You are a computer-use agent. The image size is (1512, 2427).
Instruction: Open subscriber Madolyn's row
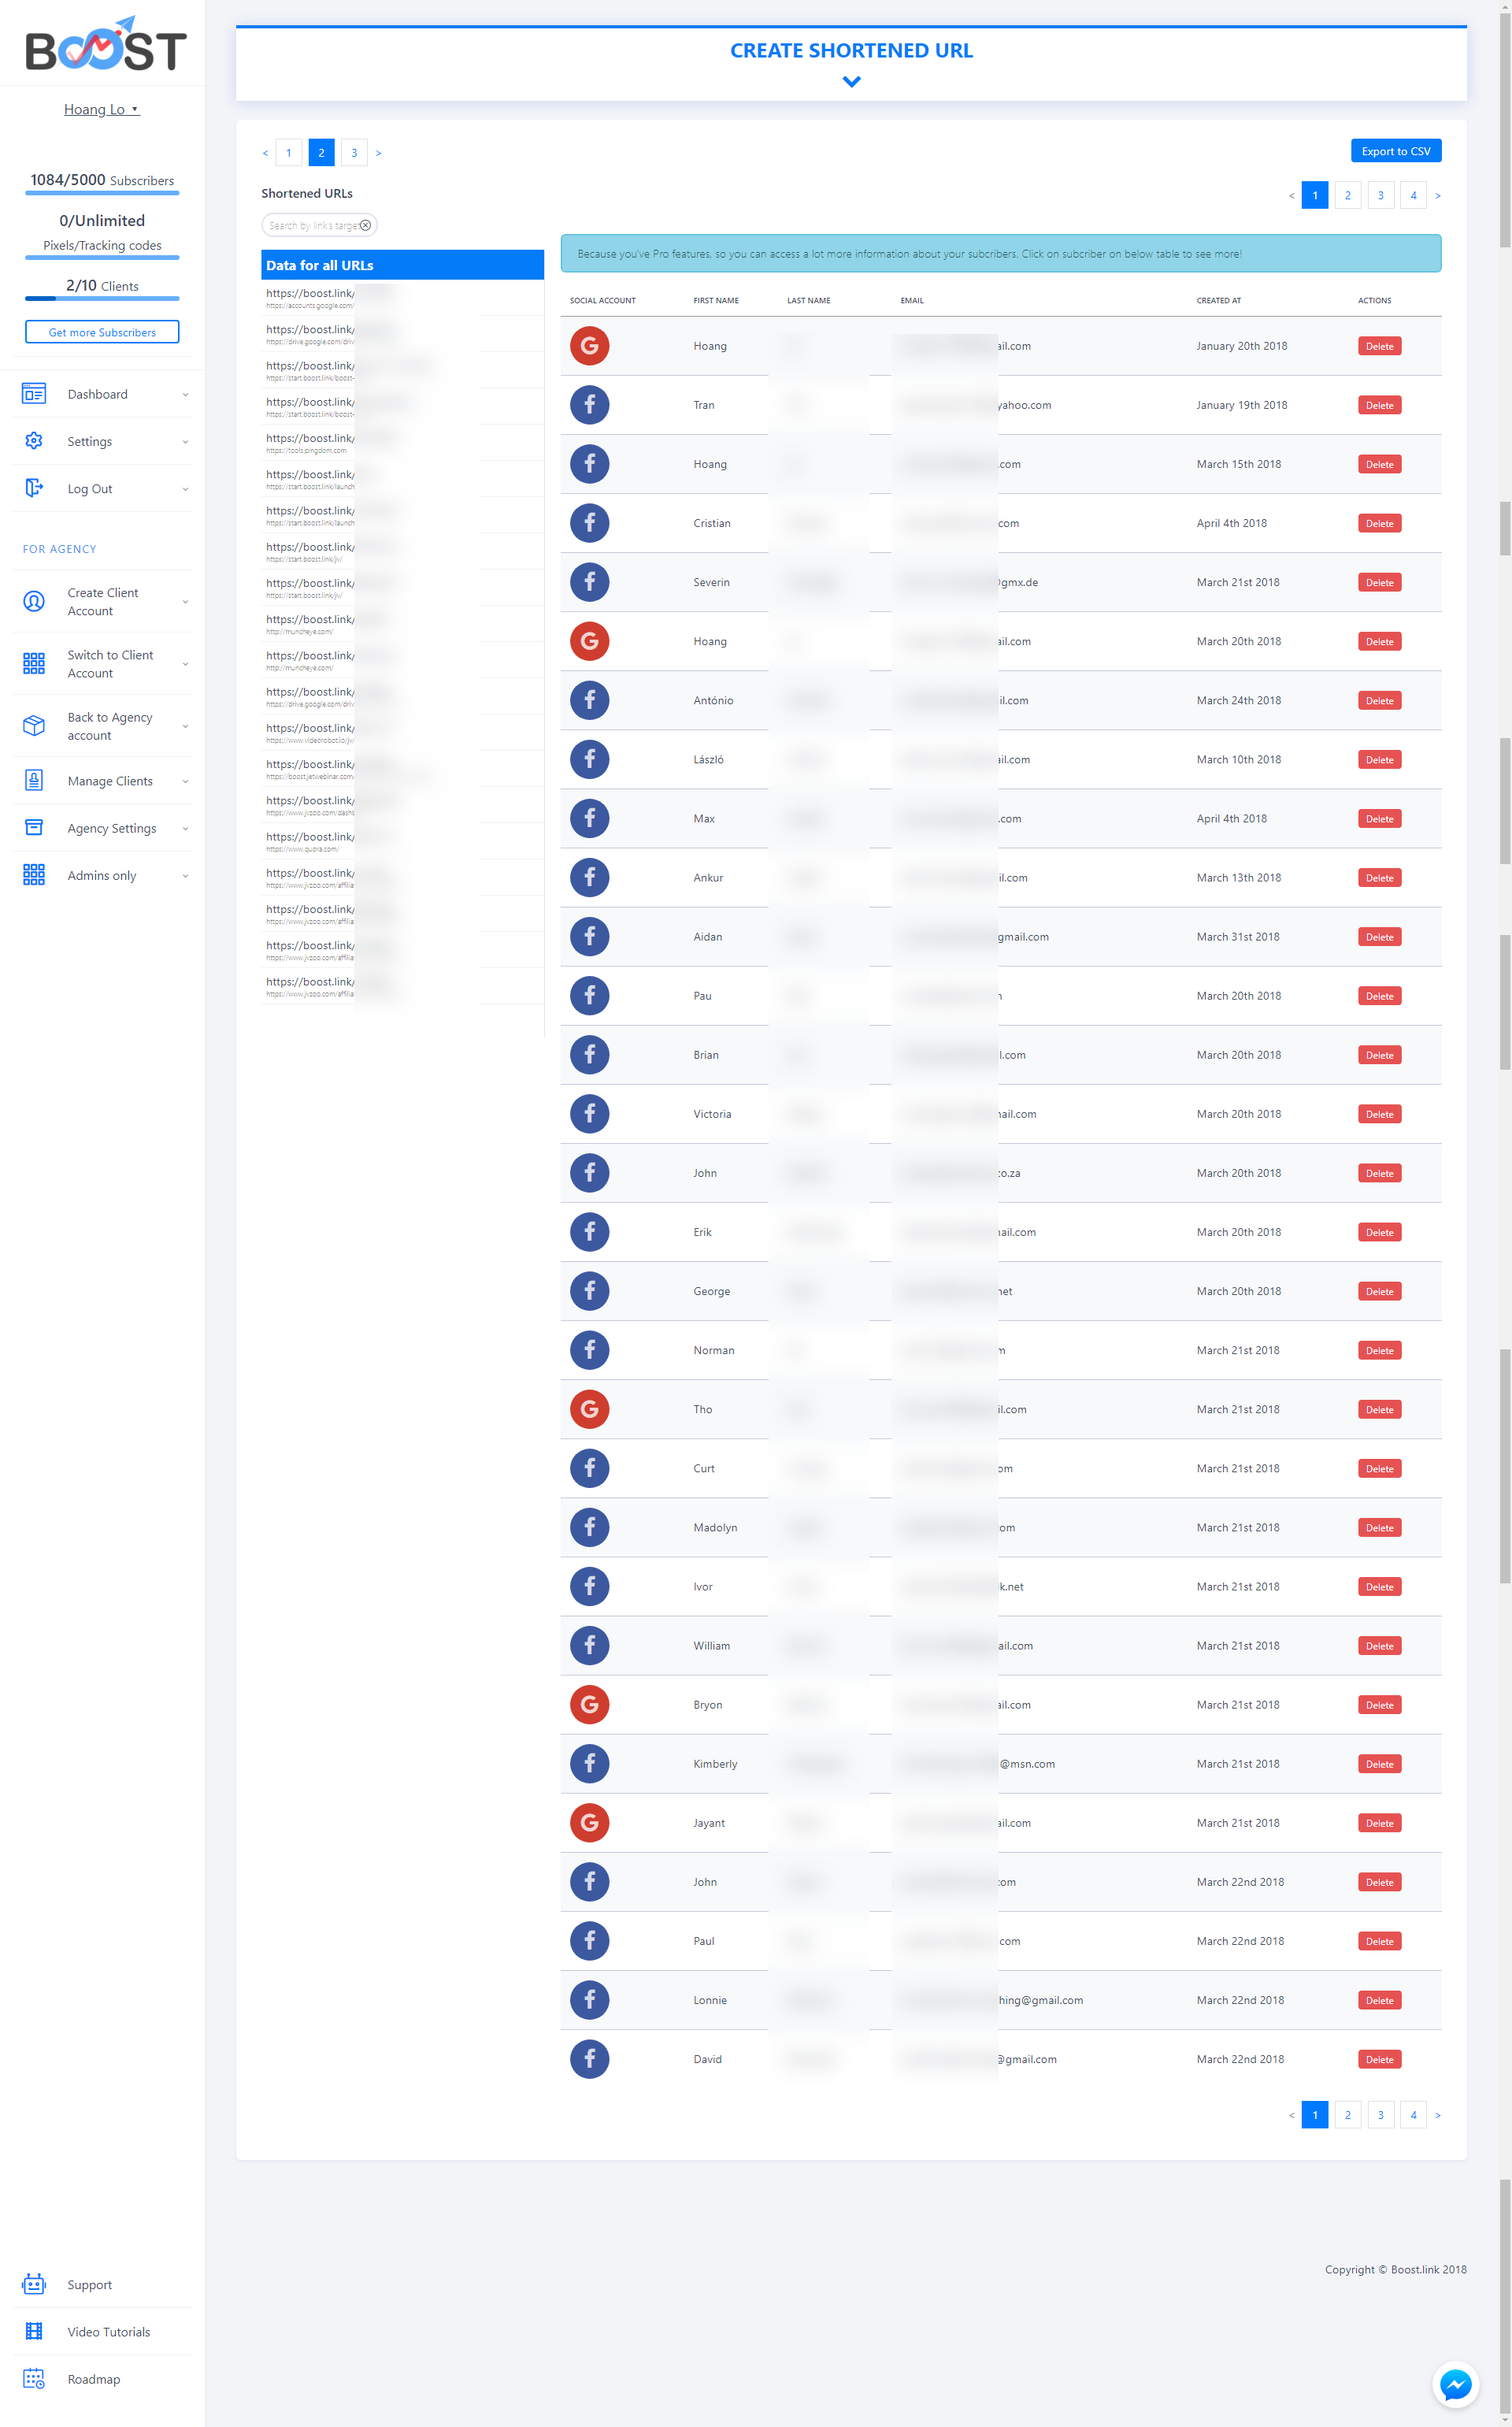pos(1000,1527)
